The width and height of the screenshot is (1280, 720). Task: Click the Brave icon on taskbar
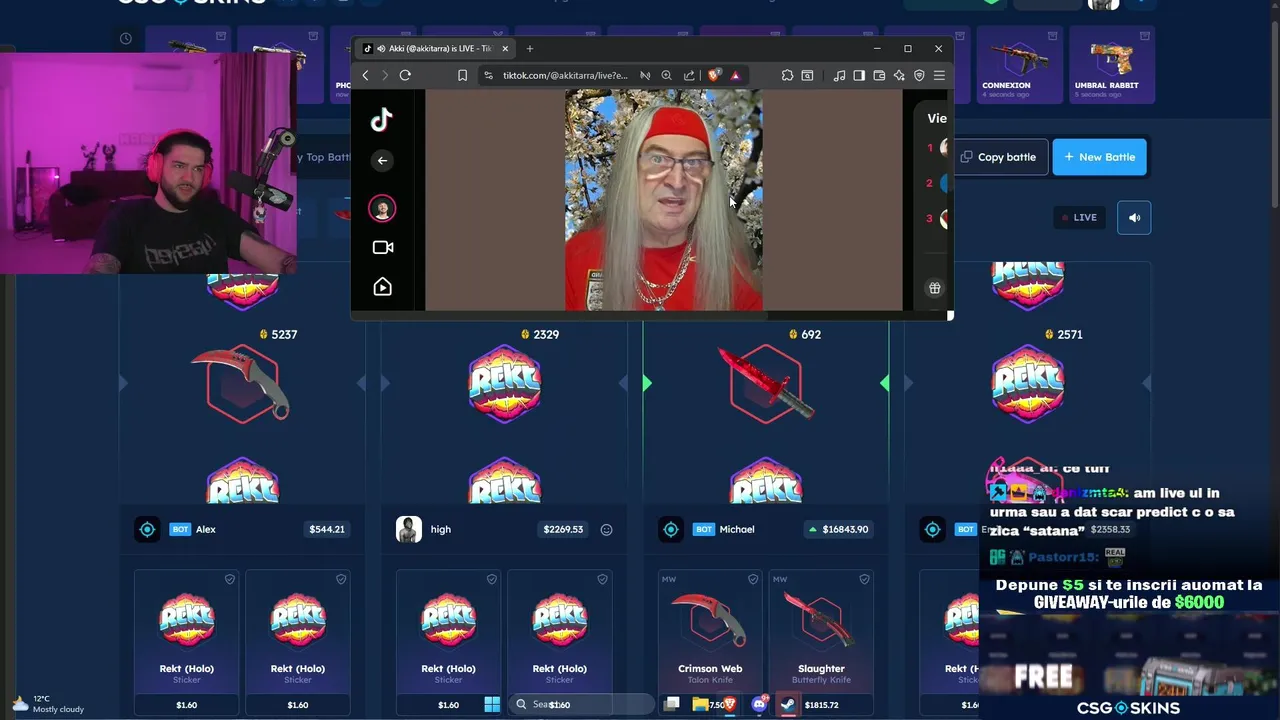pos(730,704)
